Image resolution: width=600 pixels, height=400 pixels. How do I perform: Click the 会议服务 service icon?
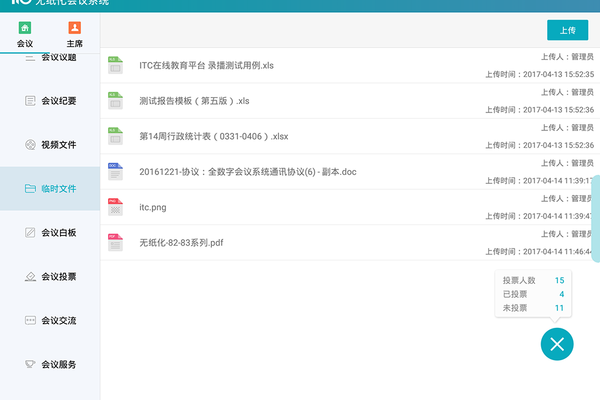[31, 364]
